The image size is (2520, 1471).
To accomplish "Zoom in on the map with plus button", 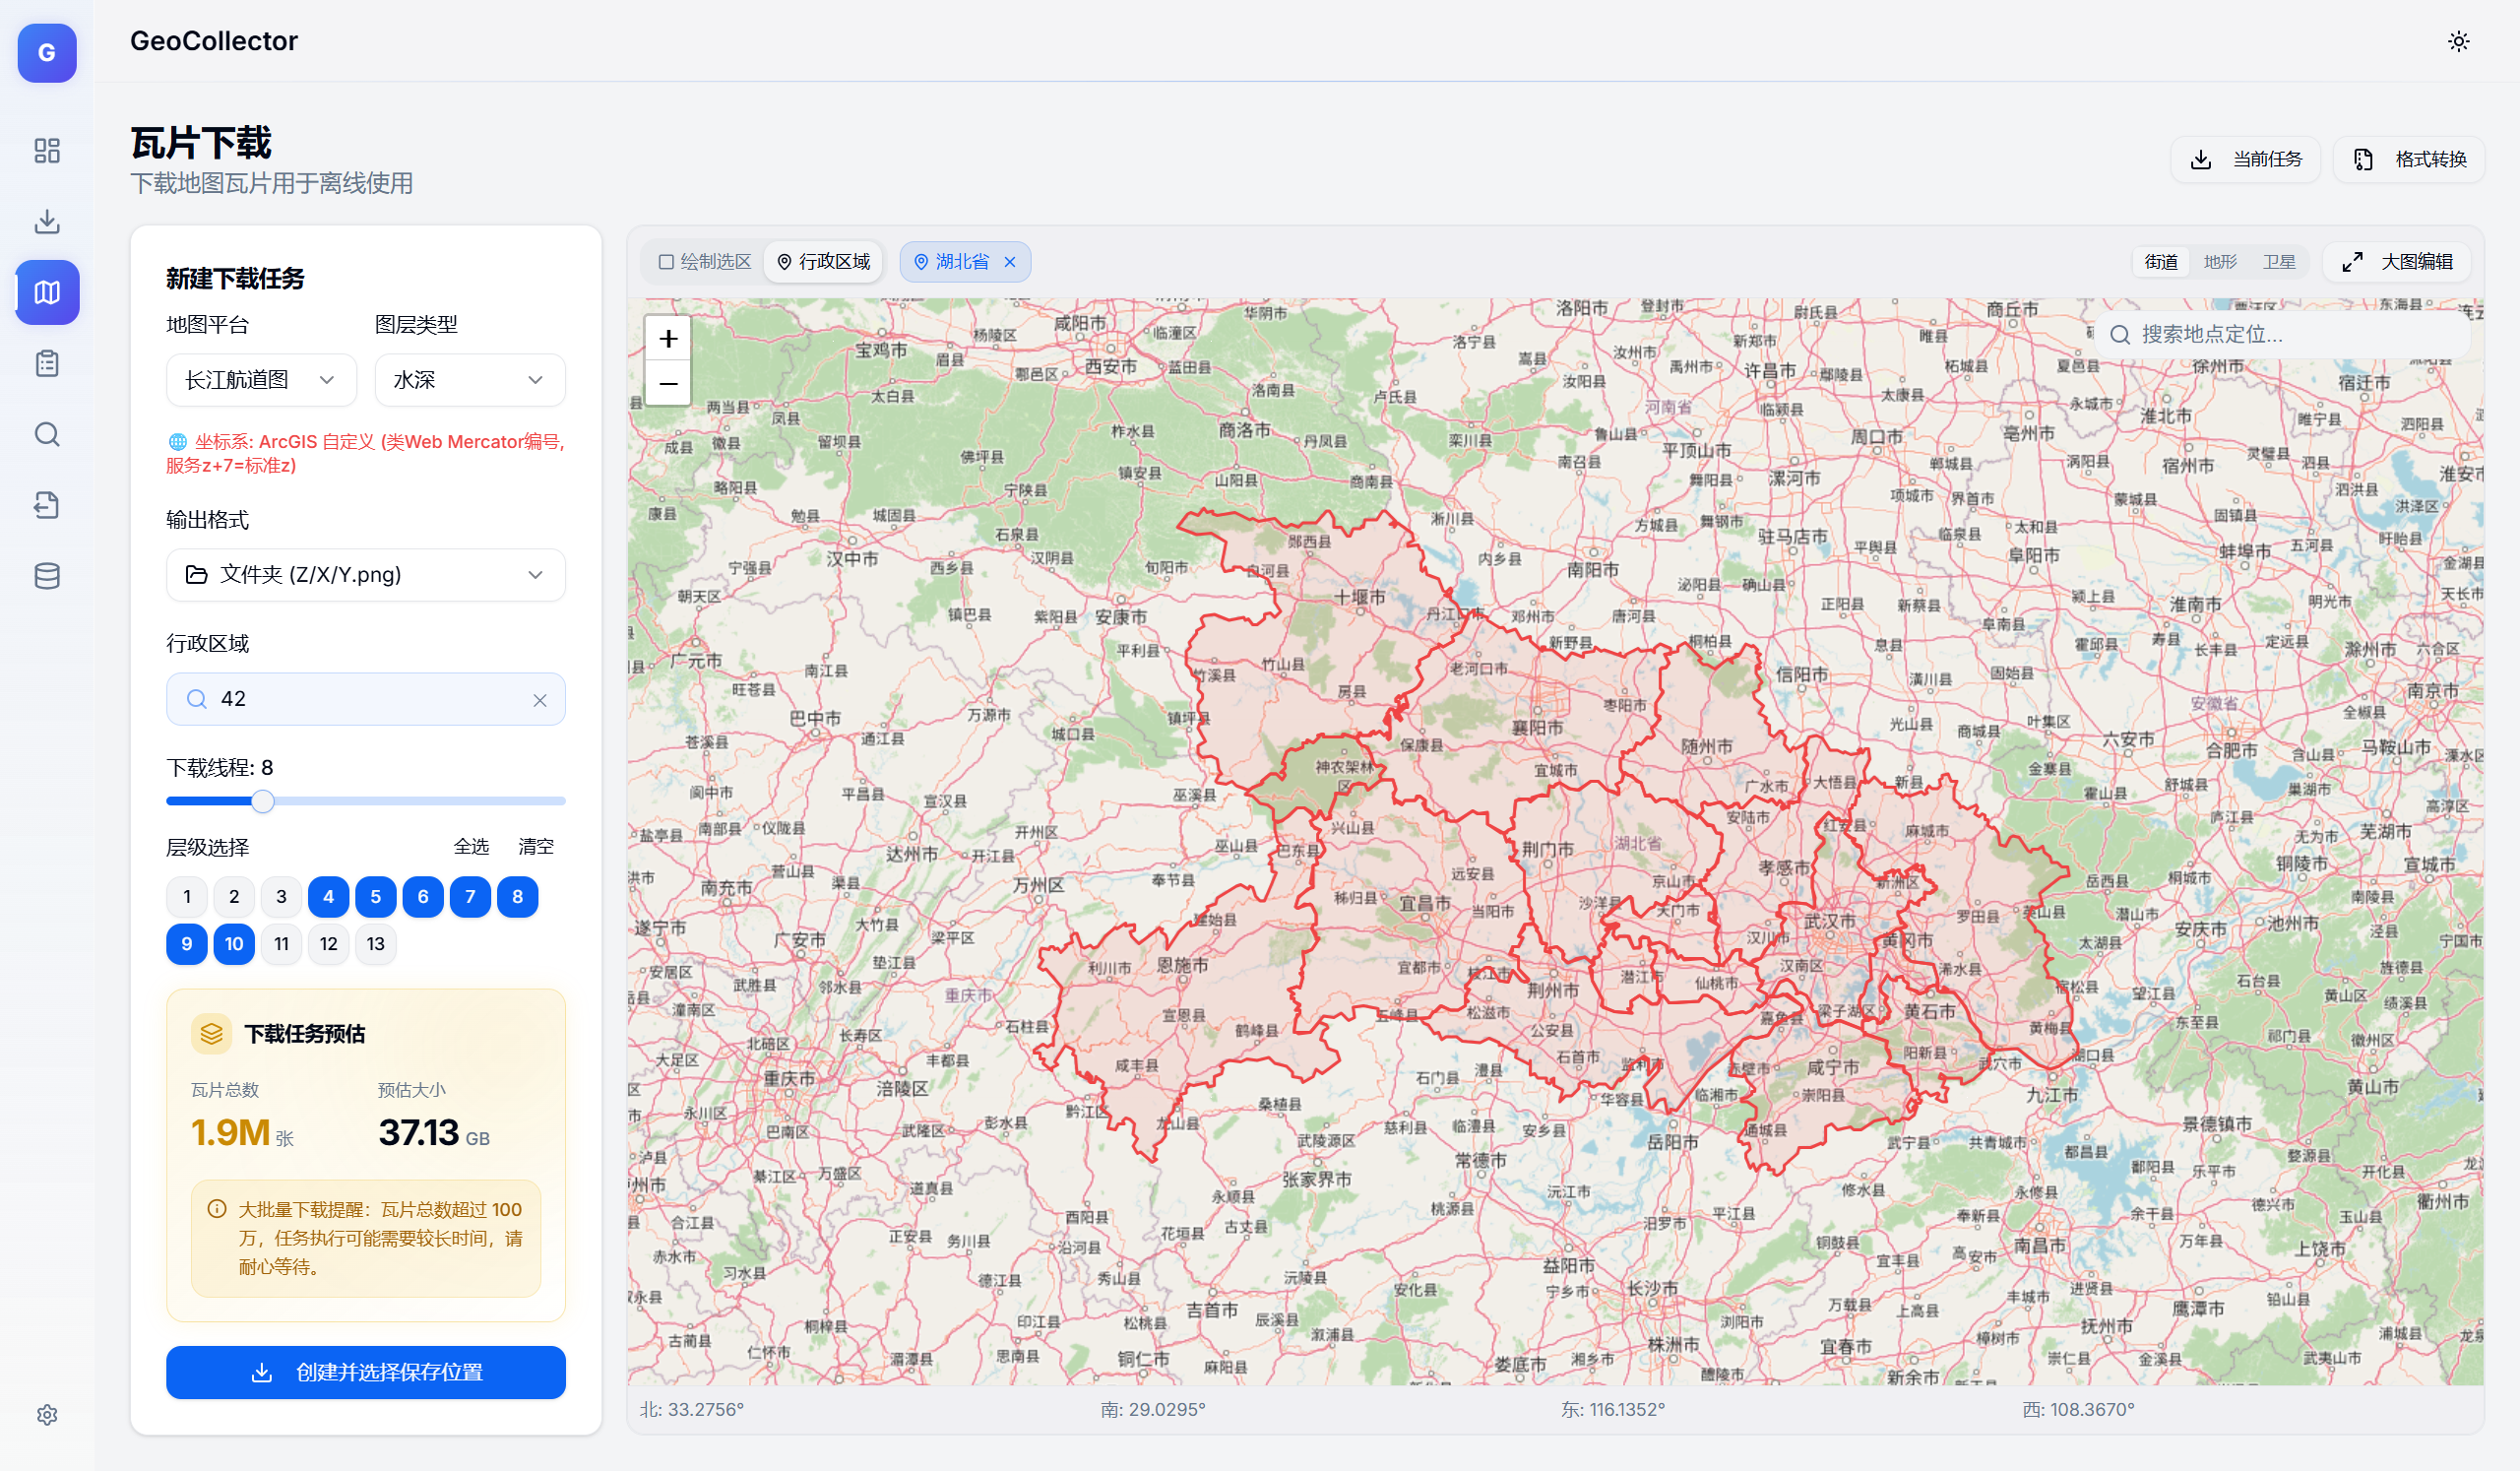I will (667, 338).
